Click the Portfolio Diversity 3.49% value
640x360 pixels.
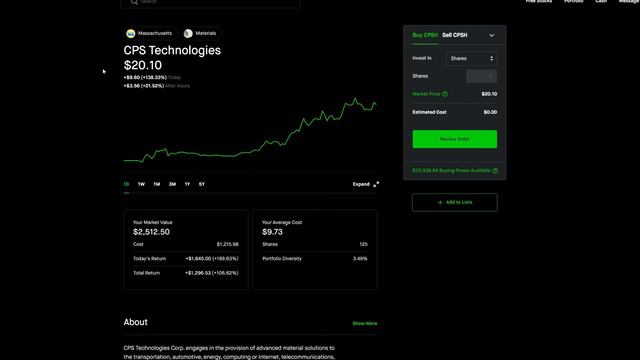point(360,259)
